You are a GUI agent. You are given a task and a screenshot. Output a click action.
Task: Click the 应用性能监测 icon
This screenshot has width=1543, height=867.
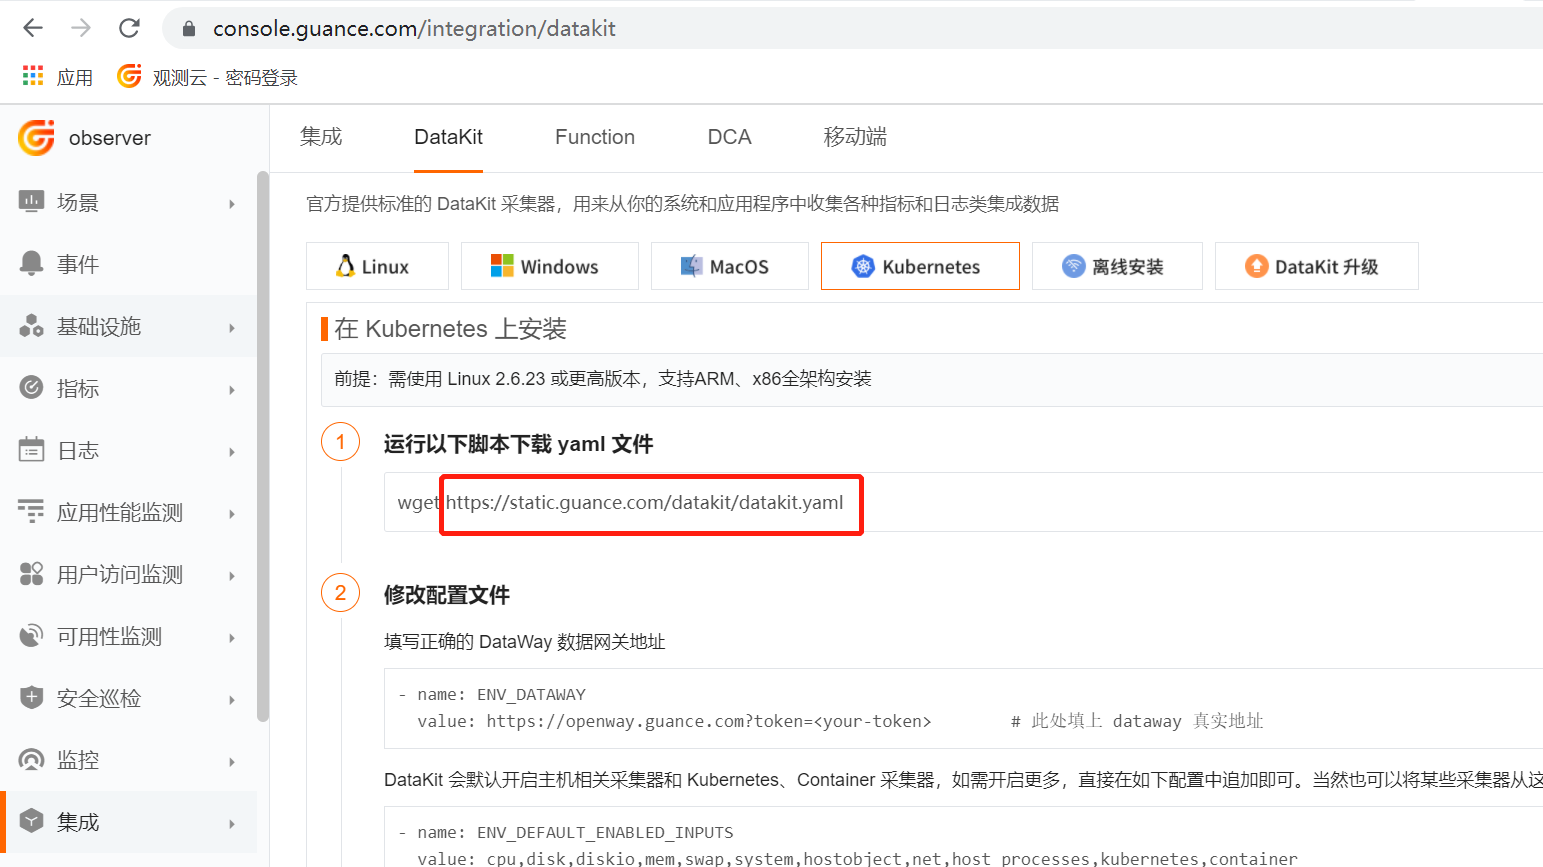pyautogui.click(x=32, y=512)
